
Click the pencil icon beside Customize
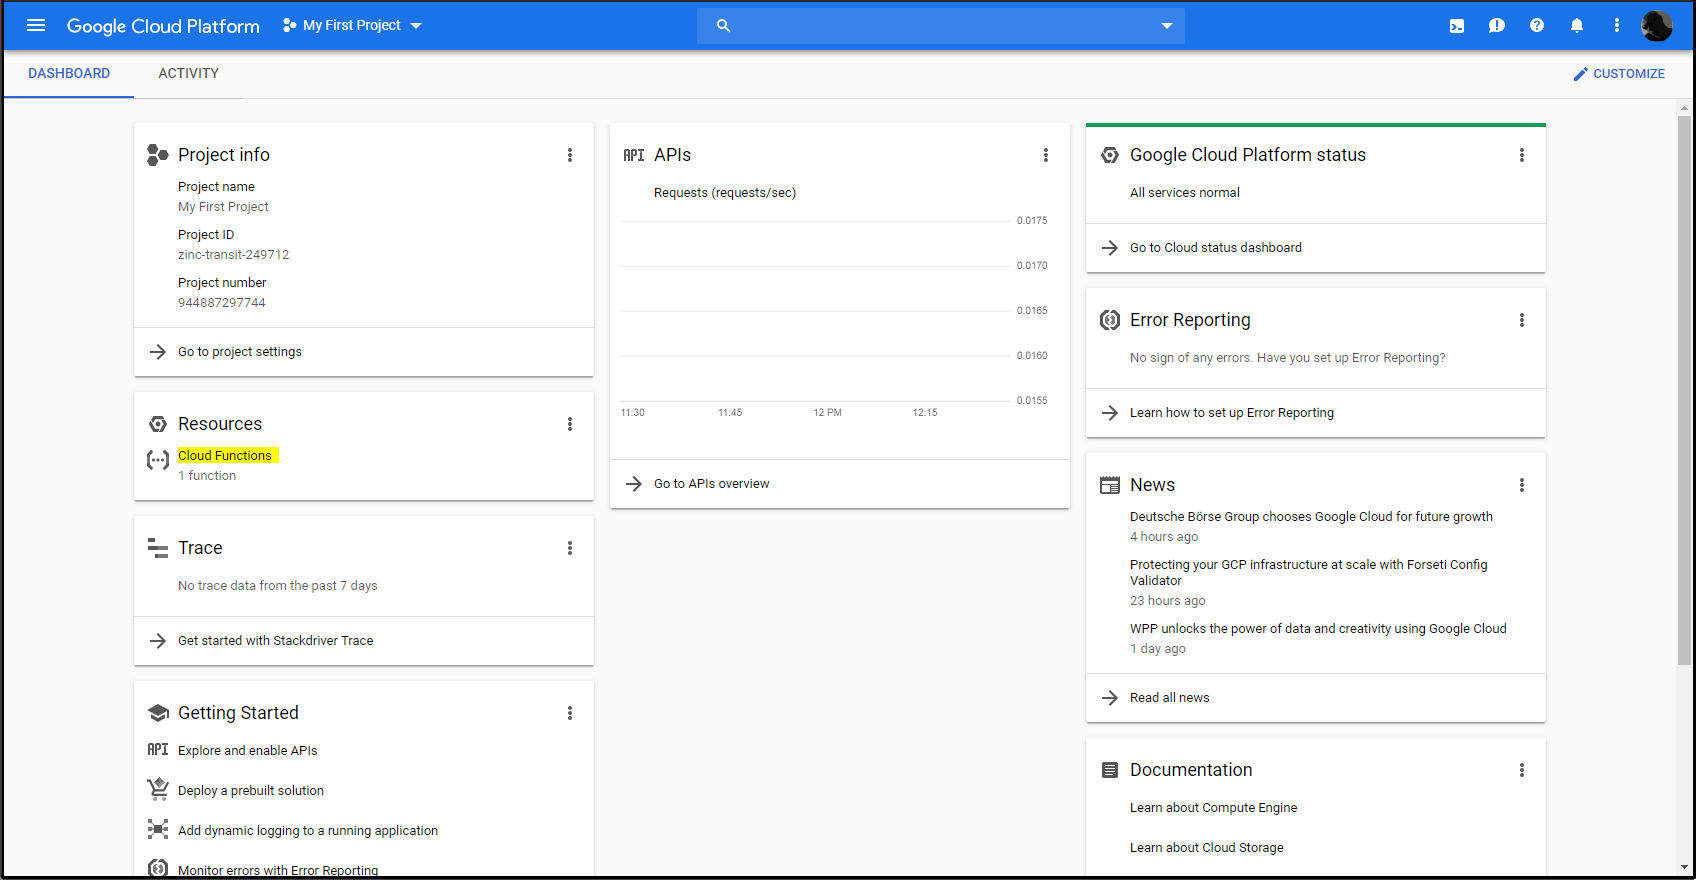1581,74
